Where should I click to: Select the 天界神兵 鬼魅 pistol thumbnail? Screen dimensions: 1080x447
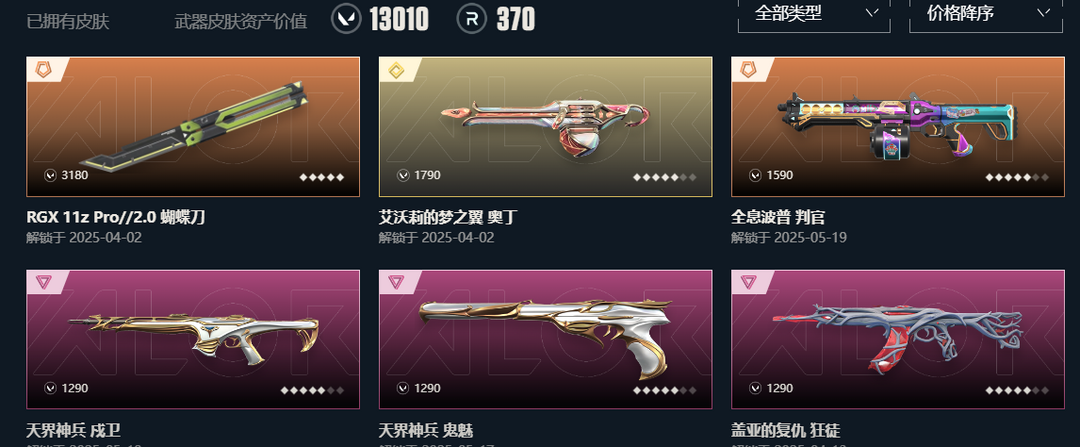(x=546, y=339)
